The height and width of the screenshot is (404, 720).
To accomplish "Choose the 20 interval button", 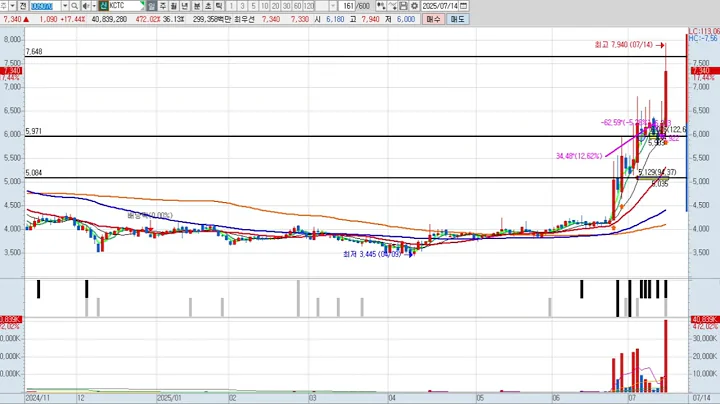I will [x=276, y=6].
